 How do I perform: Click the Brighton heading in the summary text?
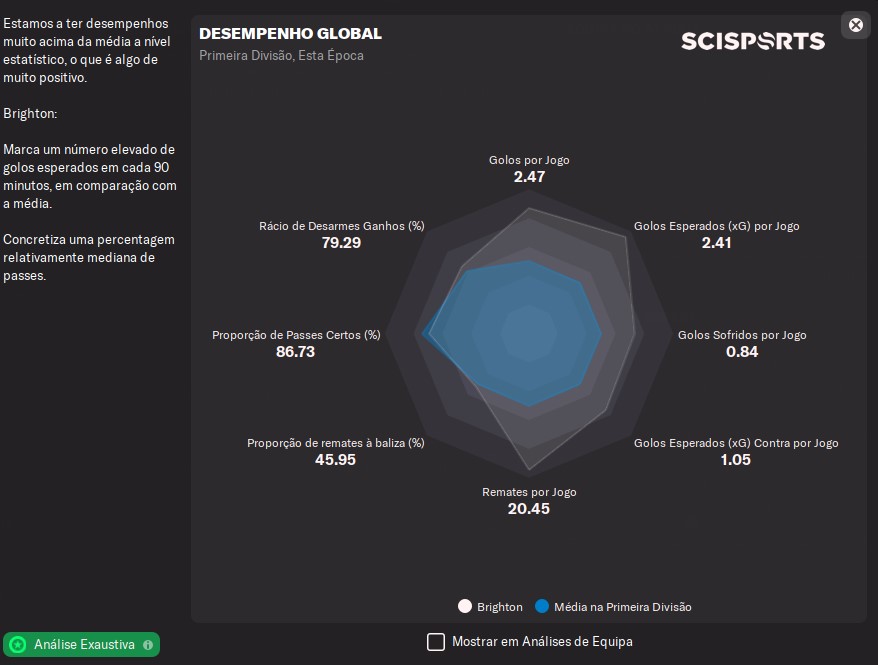point(30,113)
